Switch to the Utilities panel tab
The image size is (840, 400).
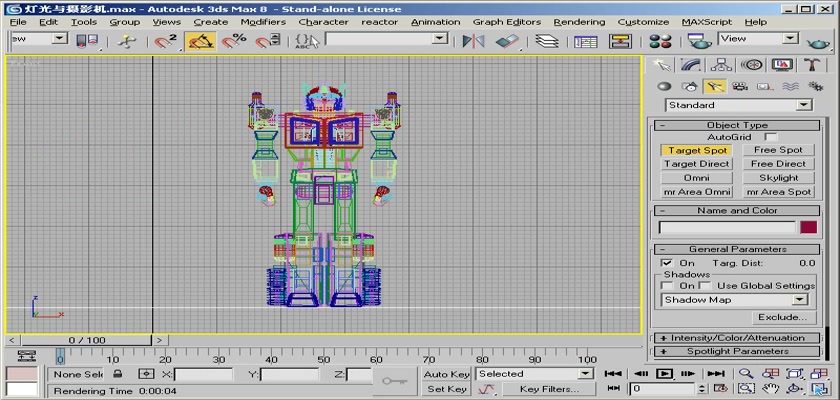(x=812, y=65)
